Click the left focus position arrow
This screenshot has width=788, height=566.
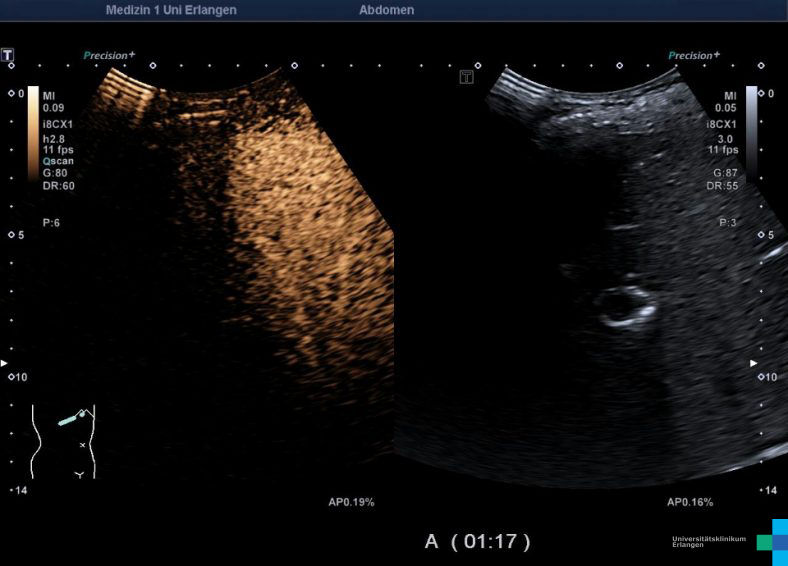click(x=4, y=362)
